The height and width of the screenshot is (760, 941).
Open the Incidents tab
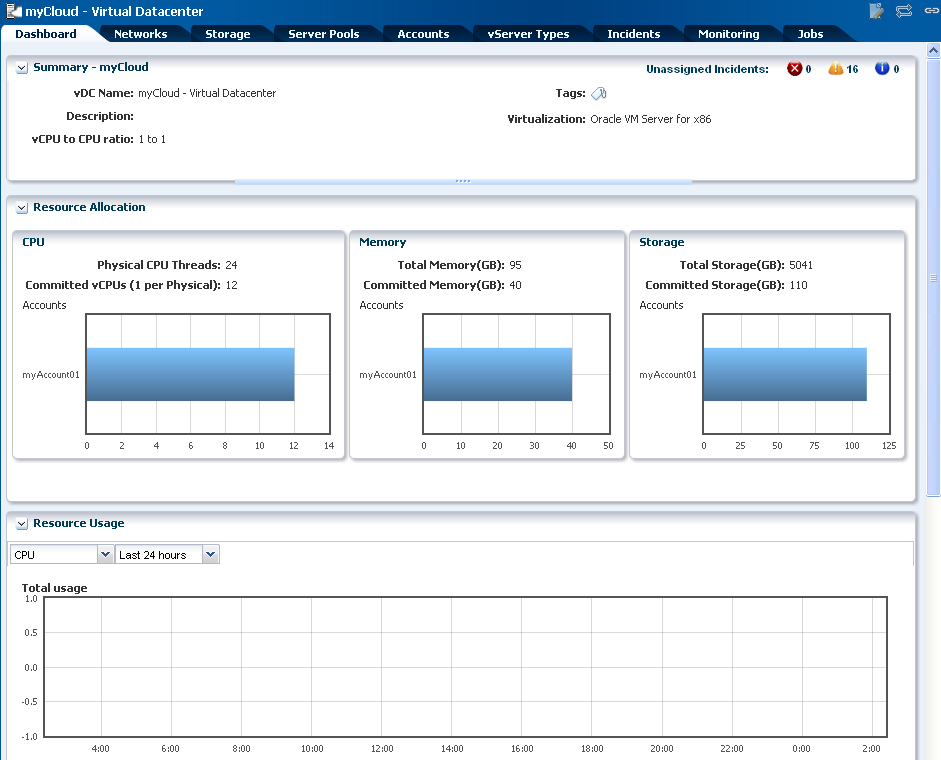click(x=633, y=34)
